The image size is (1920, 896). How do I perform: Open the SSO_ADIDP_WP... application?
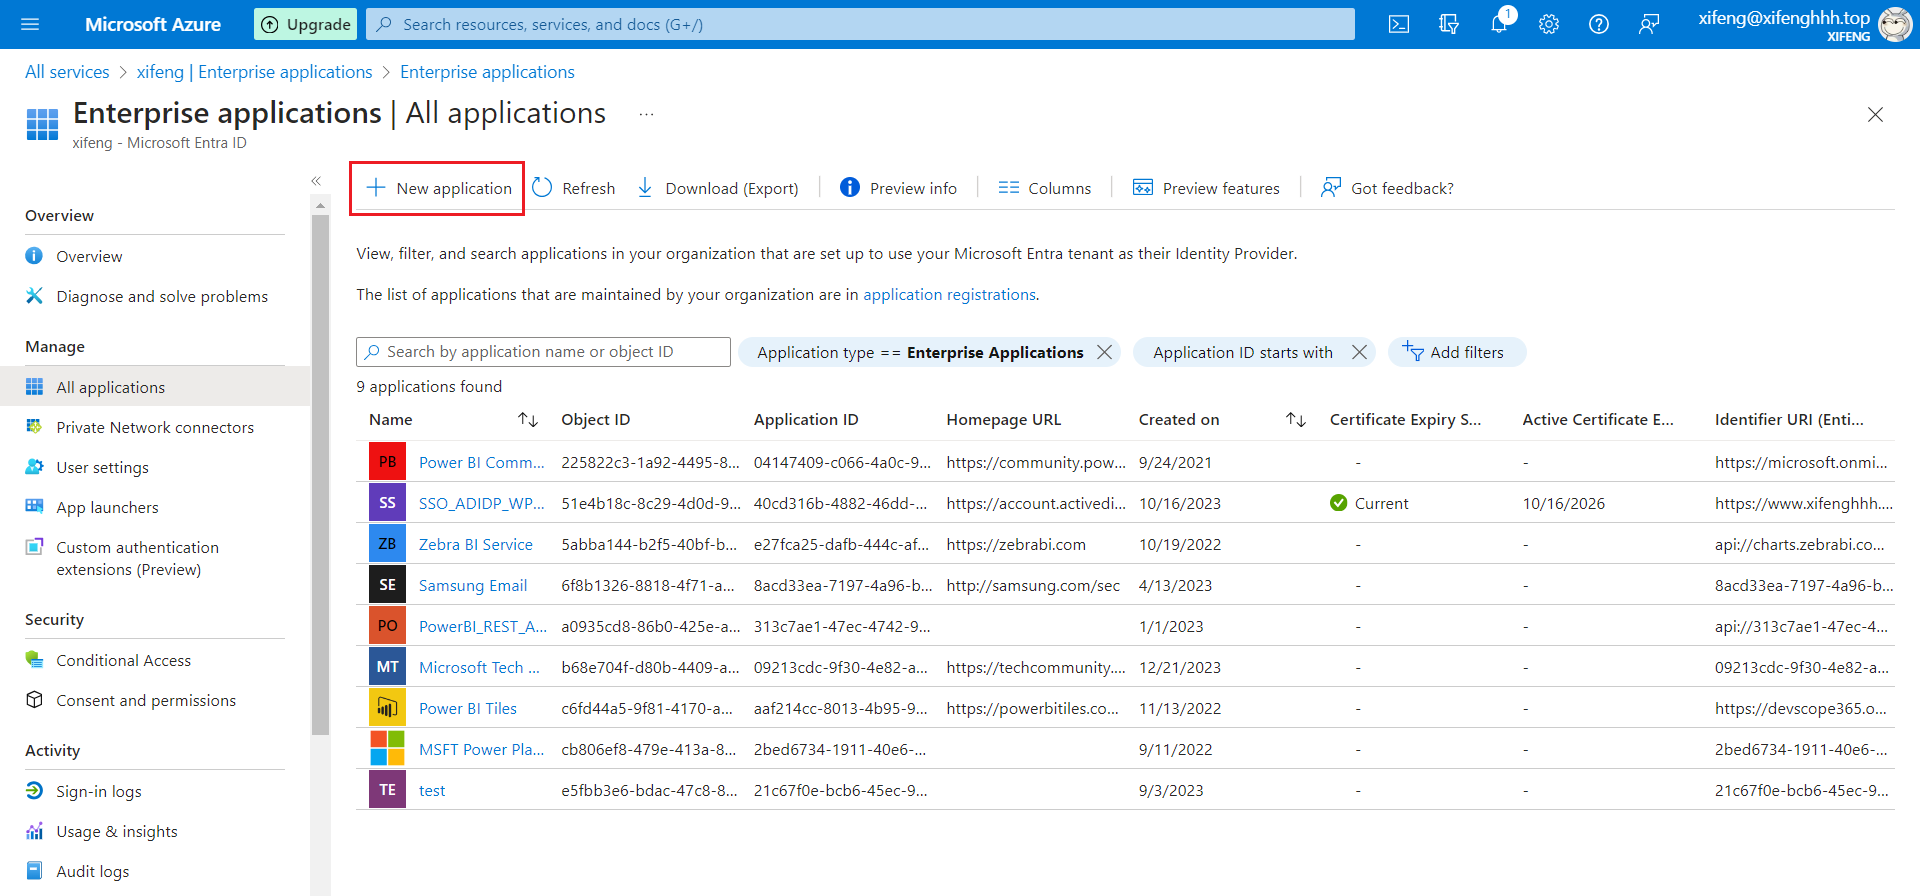click(x=482, y=504)
